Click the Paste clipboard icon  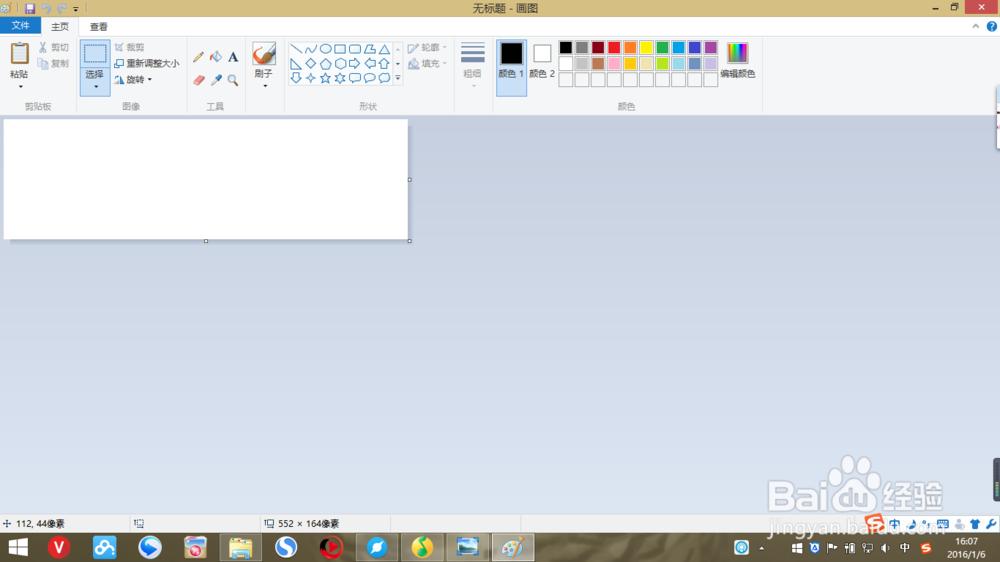point(19,54)
